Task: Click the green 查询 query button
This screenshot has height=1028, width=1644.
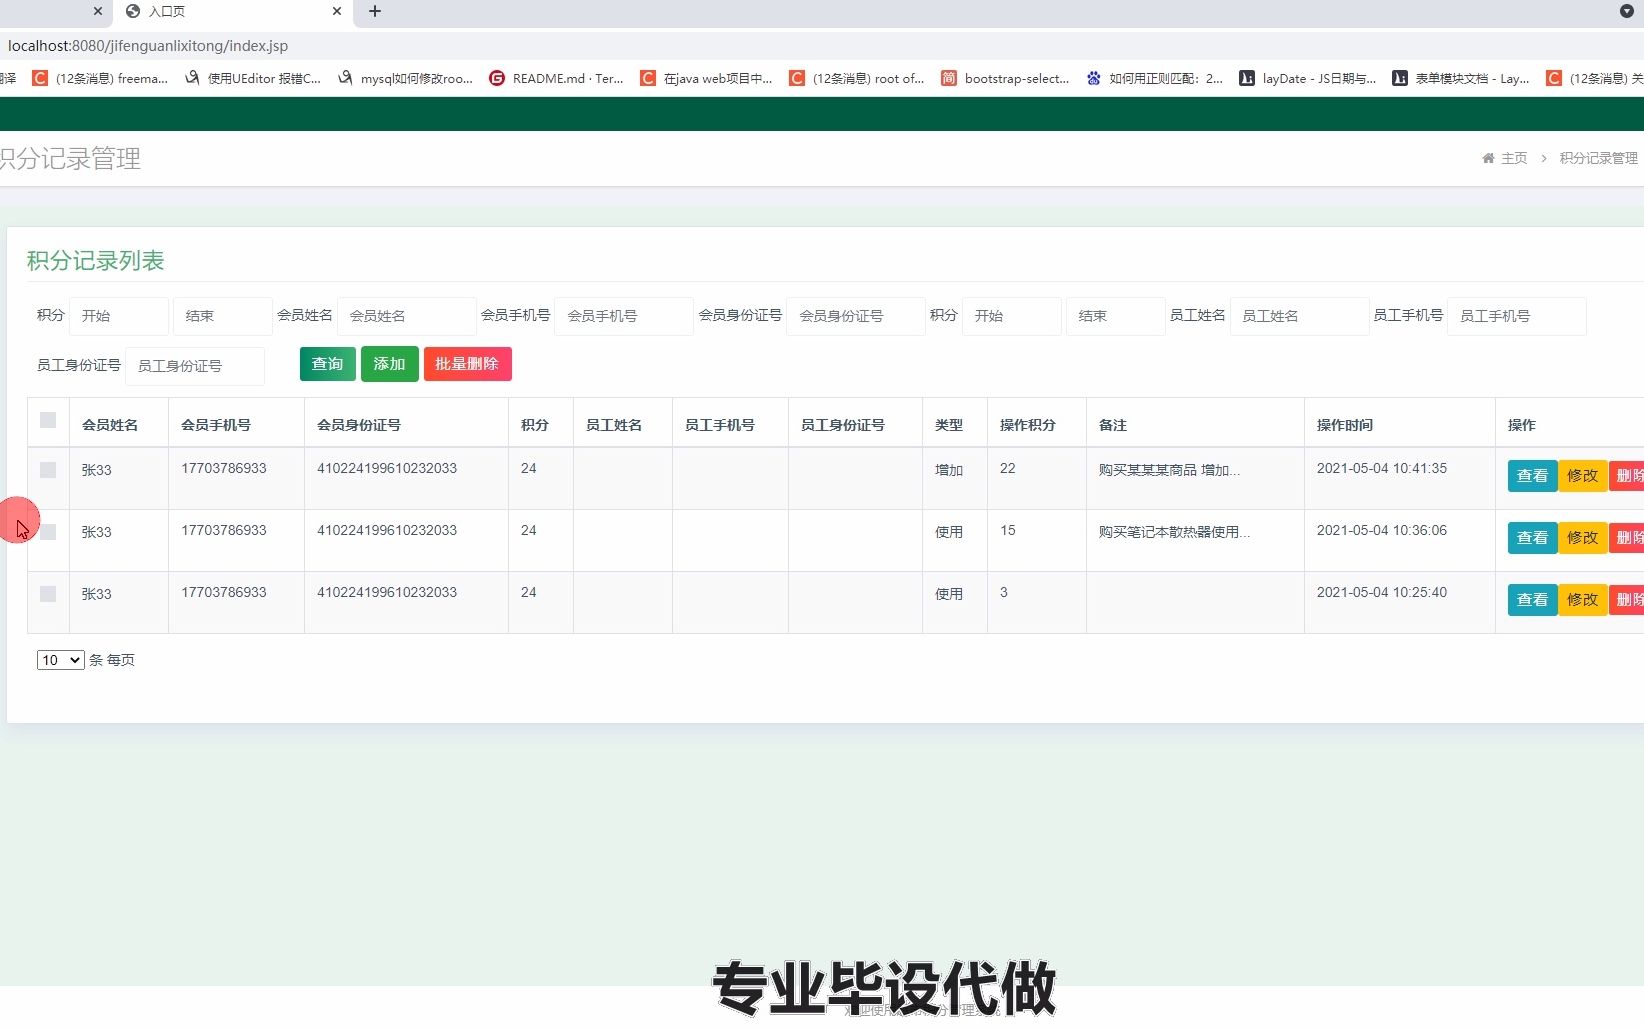Action: 327,363
